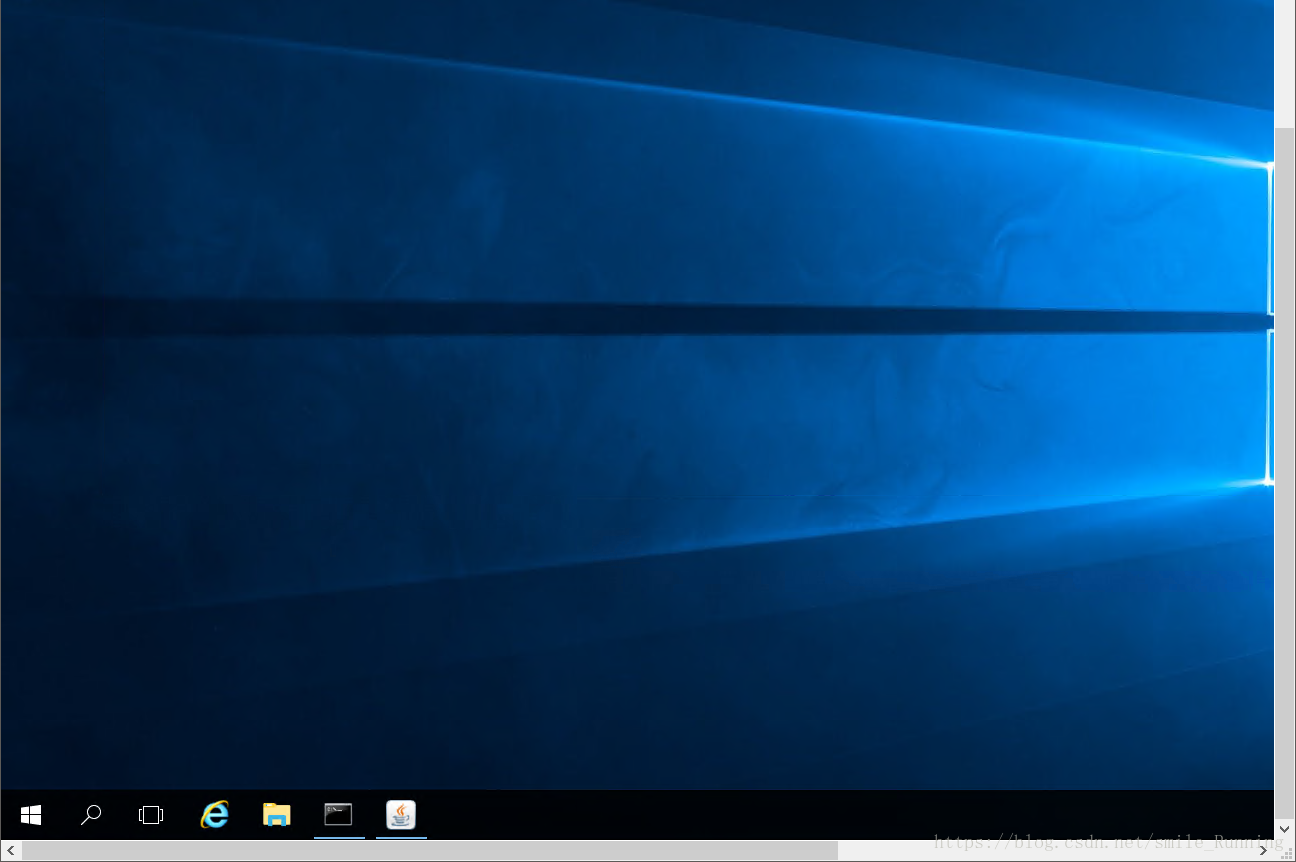Click the vertical scrollbar track above thumb

coord(1285,60)
